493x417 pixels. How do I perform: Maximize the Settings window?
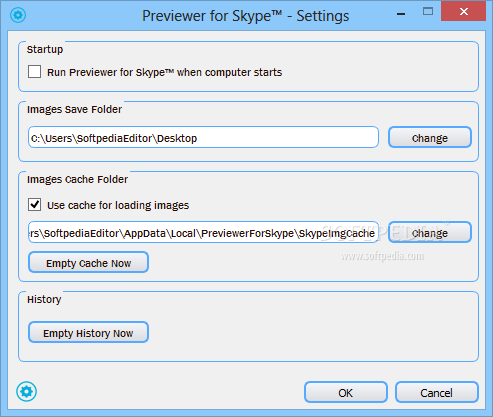coord(428,12)
